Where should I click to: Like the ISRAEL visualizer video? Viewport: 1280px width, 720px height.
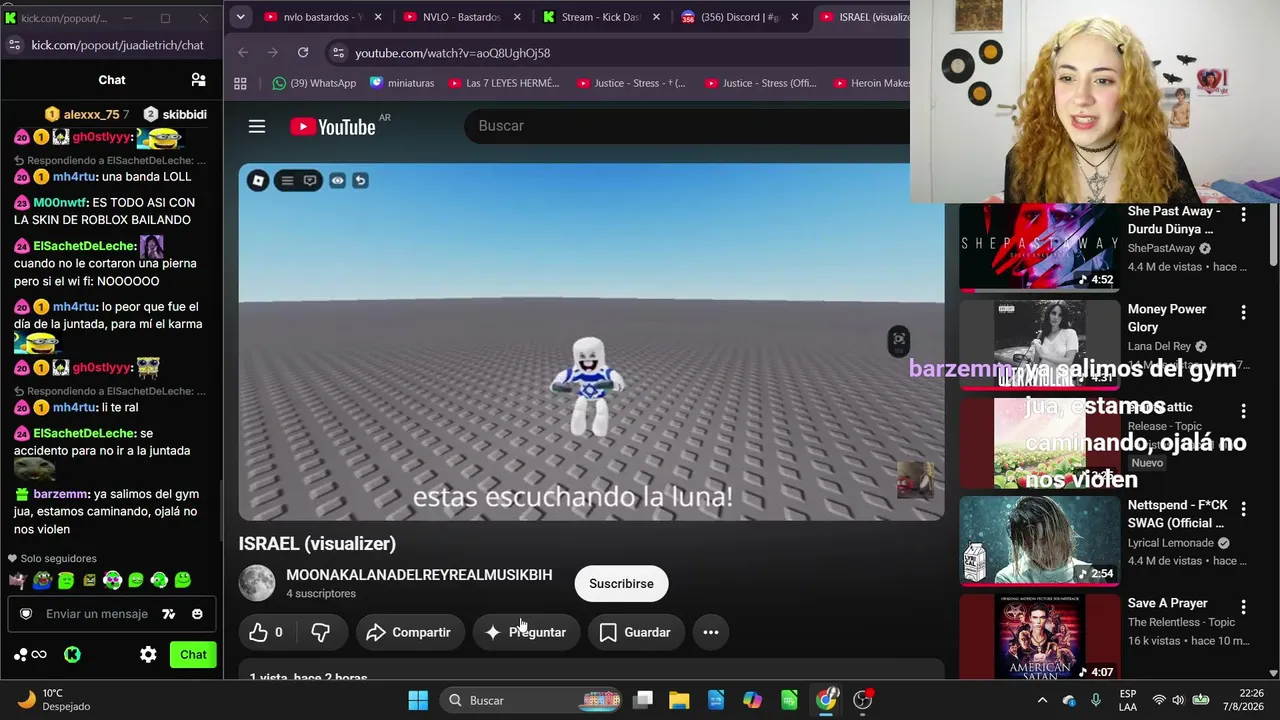[x=266, y=632]
